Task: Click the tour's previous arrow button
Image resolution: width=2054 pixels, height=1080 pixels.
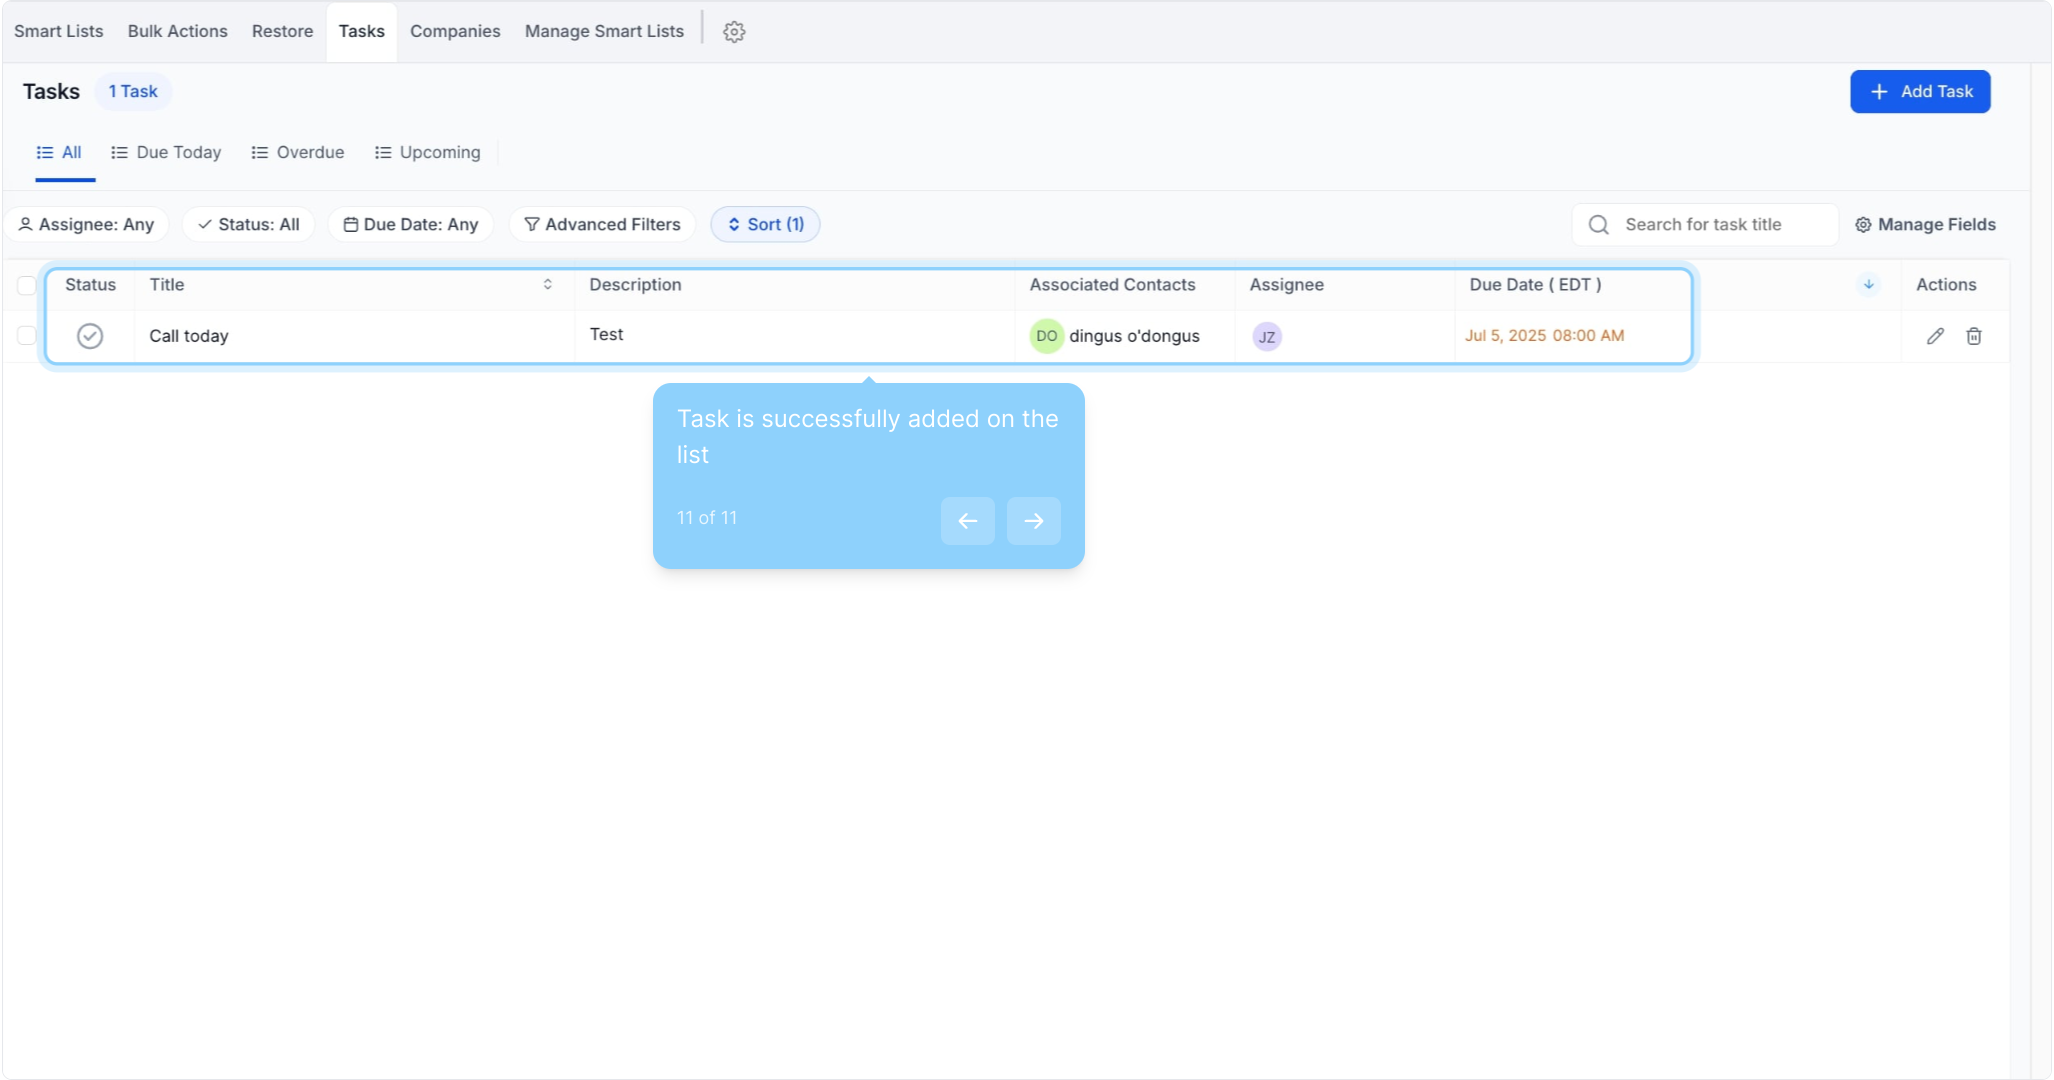Action: click(x=967, y=520)
